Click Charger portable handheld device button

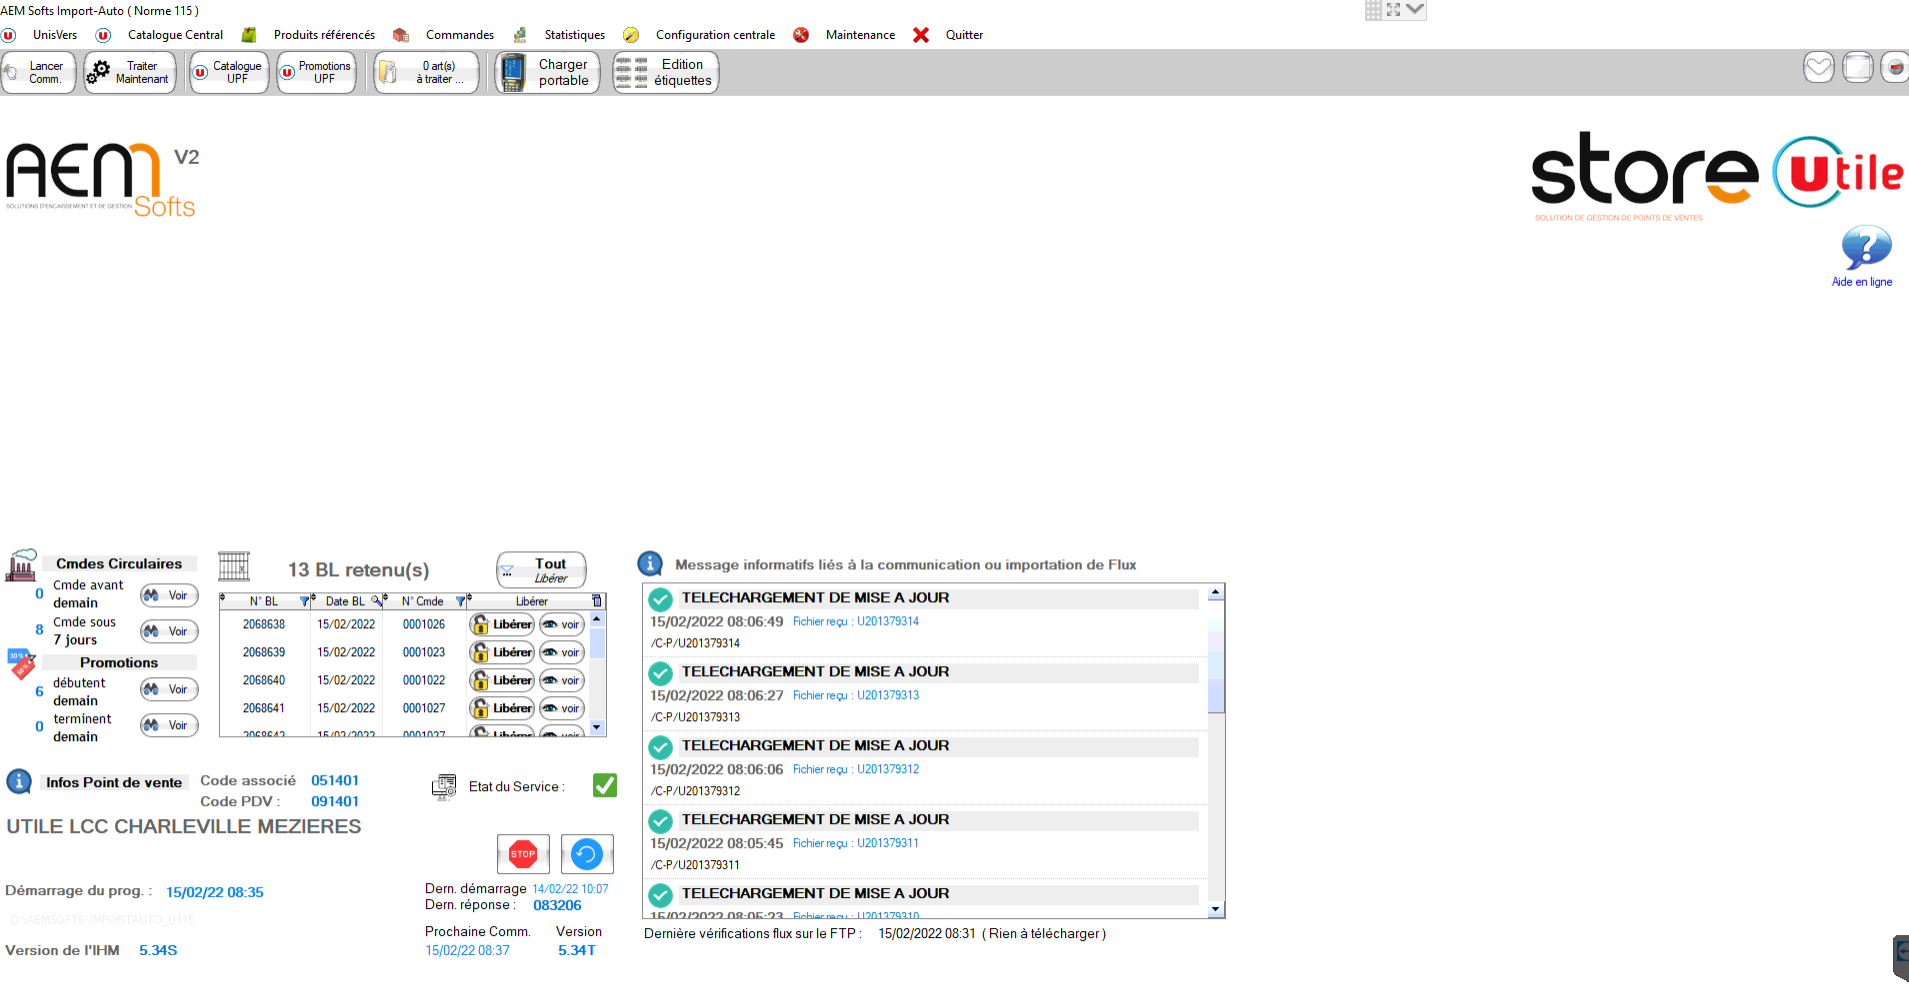pos(548,73)
